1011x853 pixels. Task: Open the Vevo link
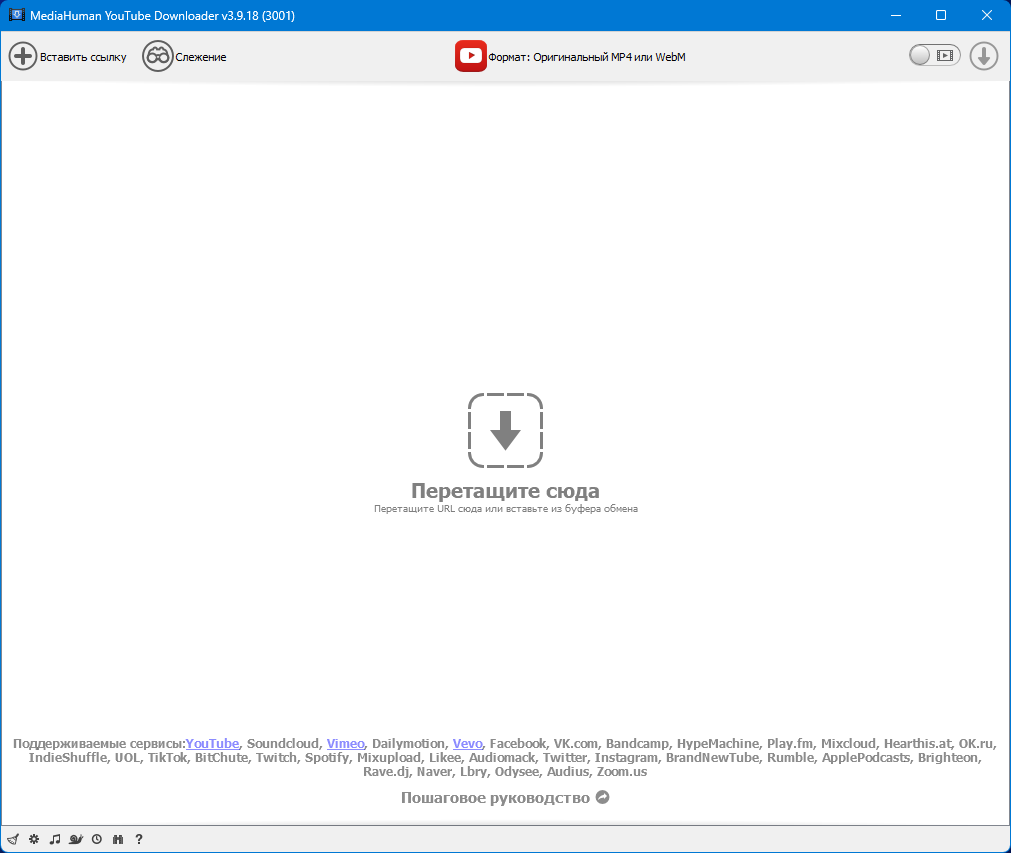[x=467, y=743]
